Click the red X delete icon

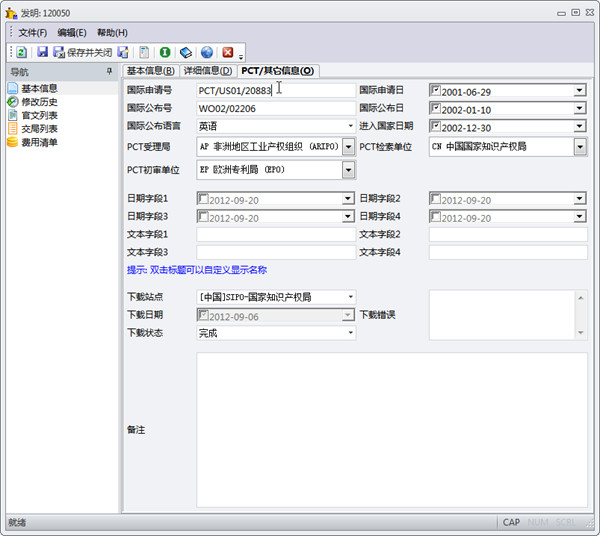228,52
